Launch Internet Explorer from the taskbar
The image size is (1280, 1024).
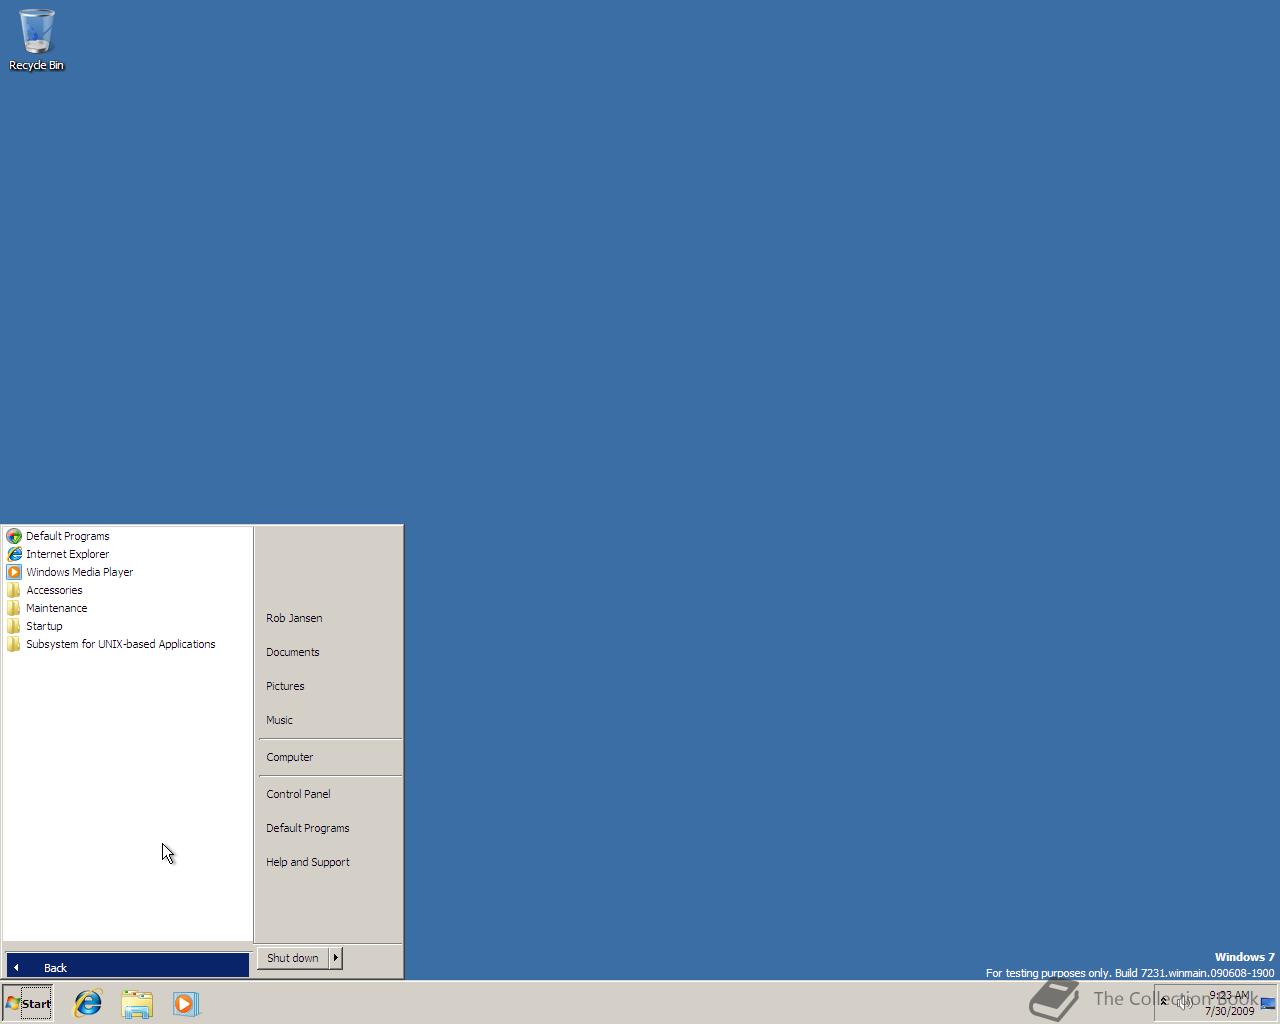tap(88, 1003)
